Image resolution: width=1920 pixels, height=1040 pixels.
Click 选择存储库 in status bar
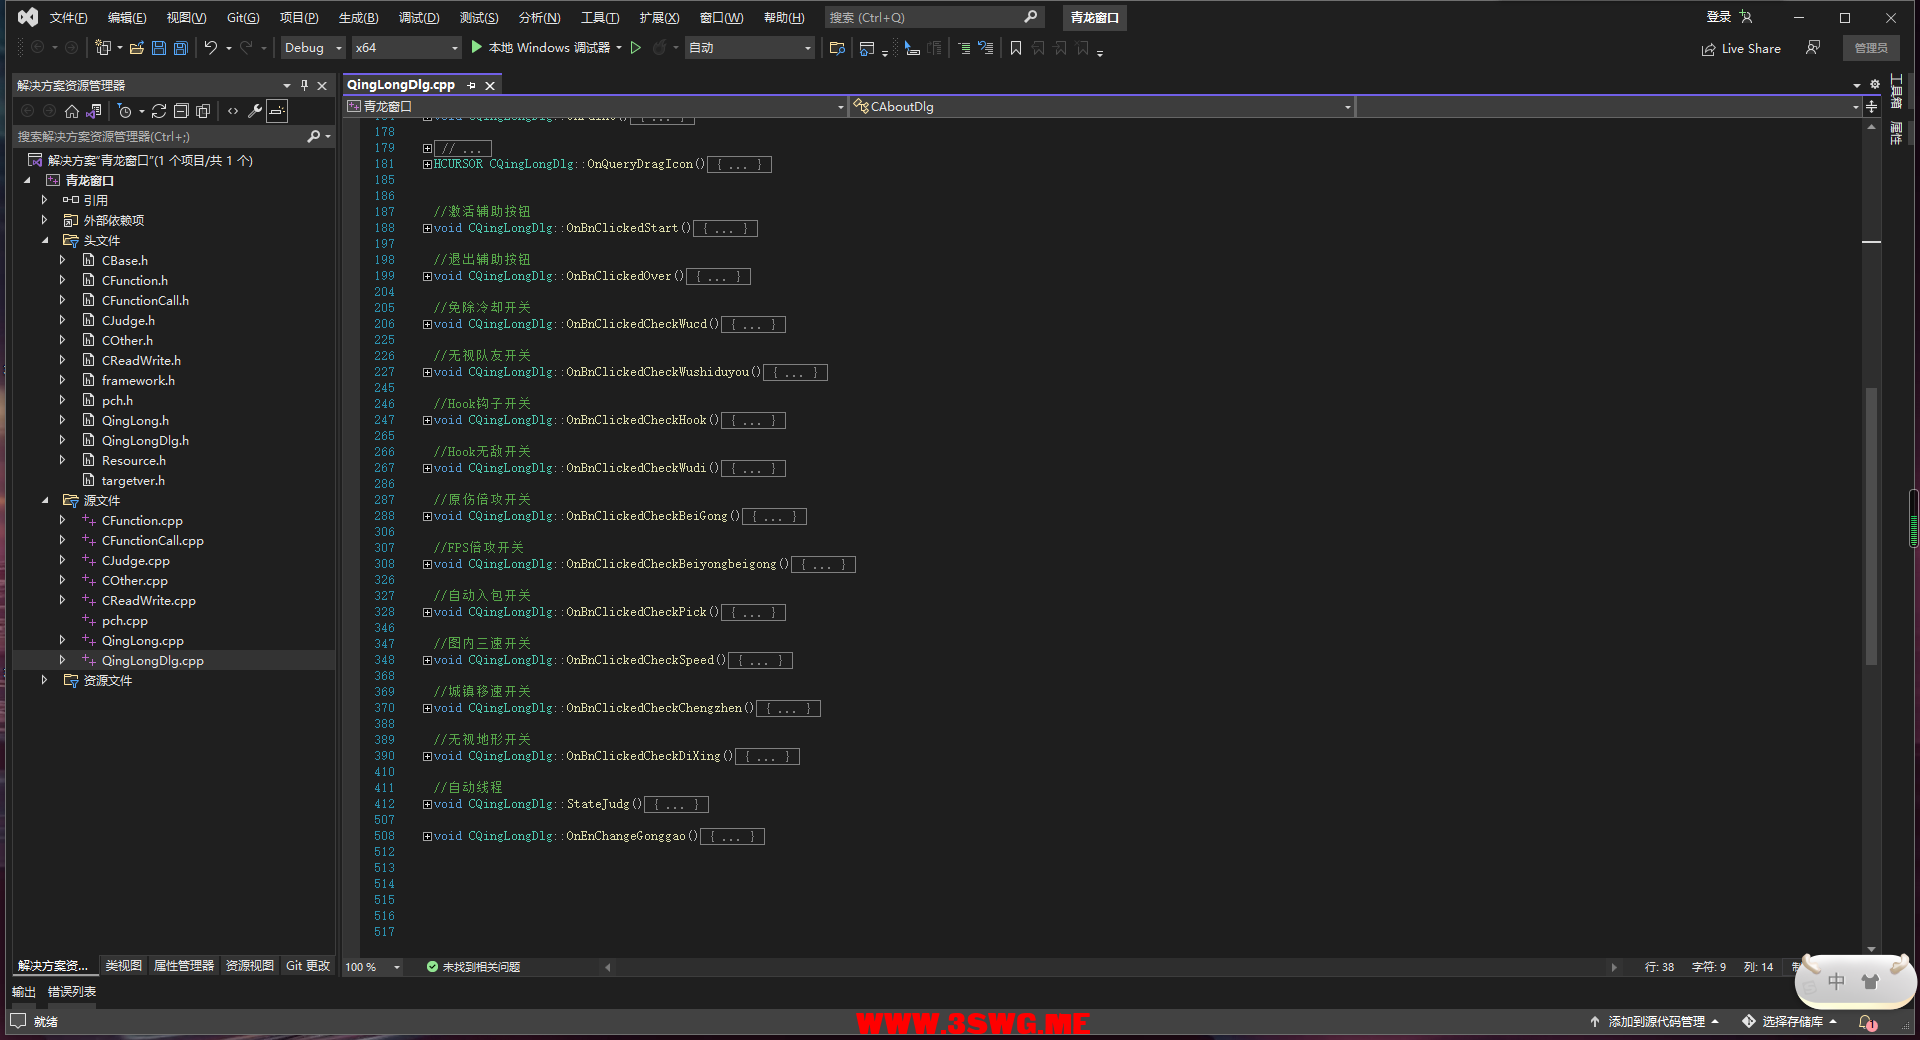pos(1790,1022)
